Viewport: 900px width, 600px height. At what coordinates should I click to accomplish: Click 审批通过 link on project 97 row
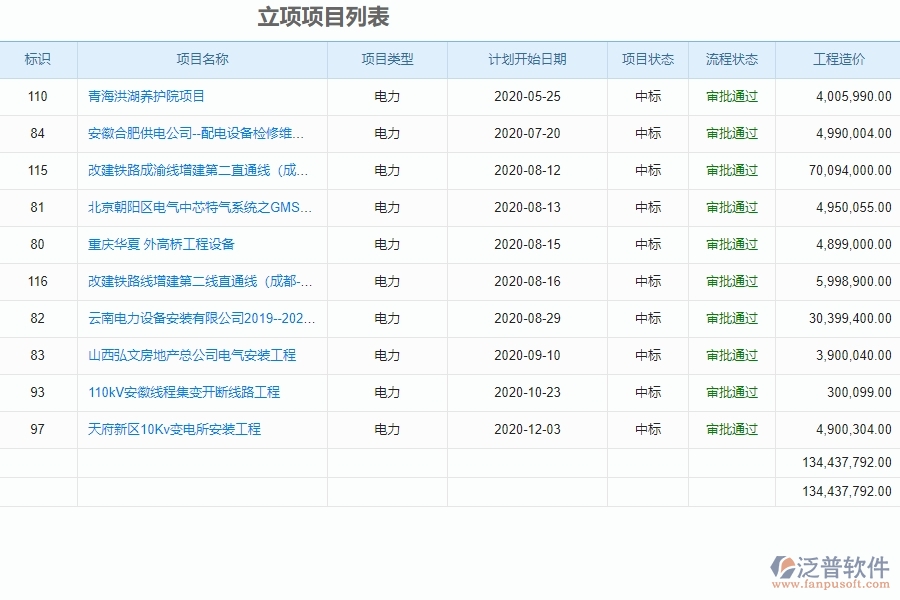pos(732,429)
